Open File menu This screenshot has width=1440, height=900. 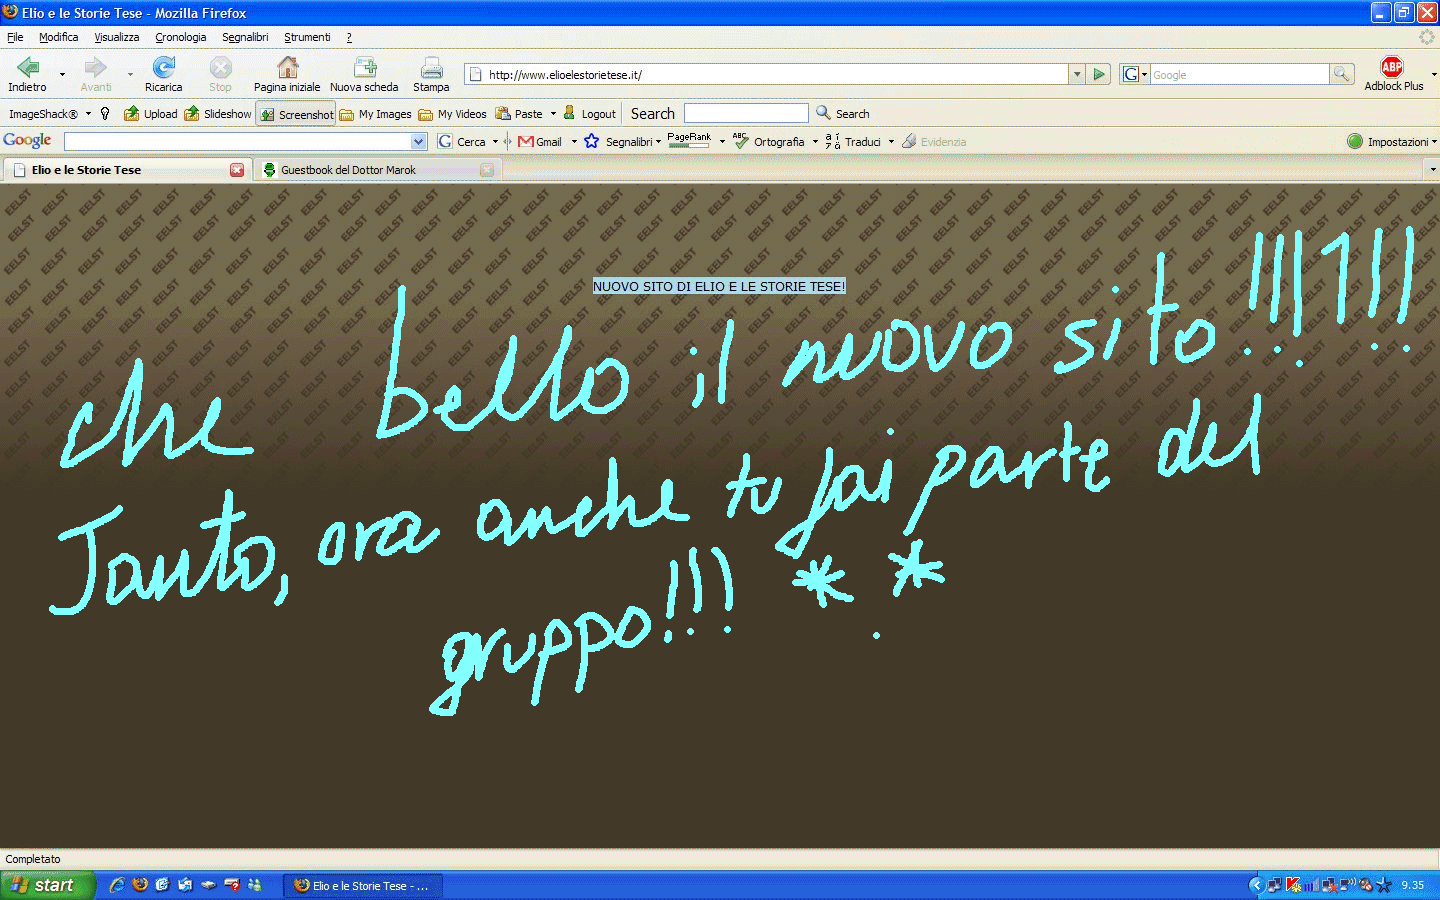(15, 37)
